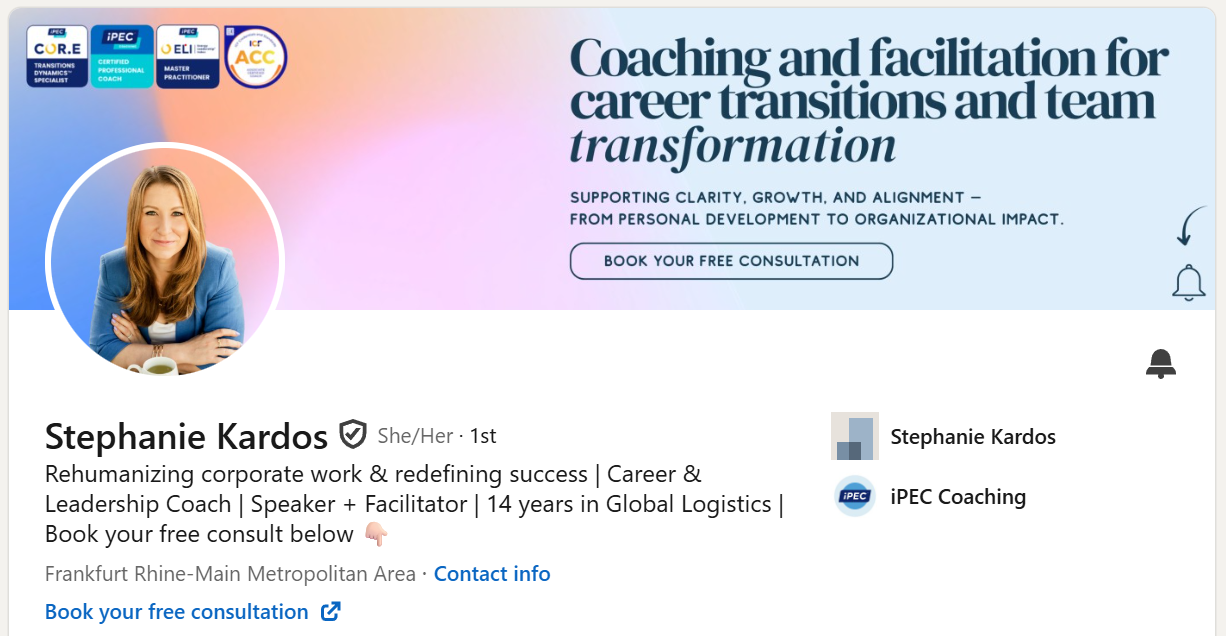
Task: Click the Frankfurt Rhine-Main location text
Action: [228, 573]
